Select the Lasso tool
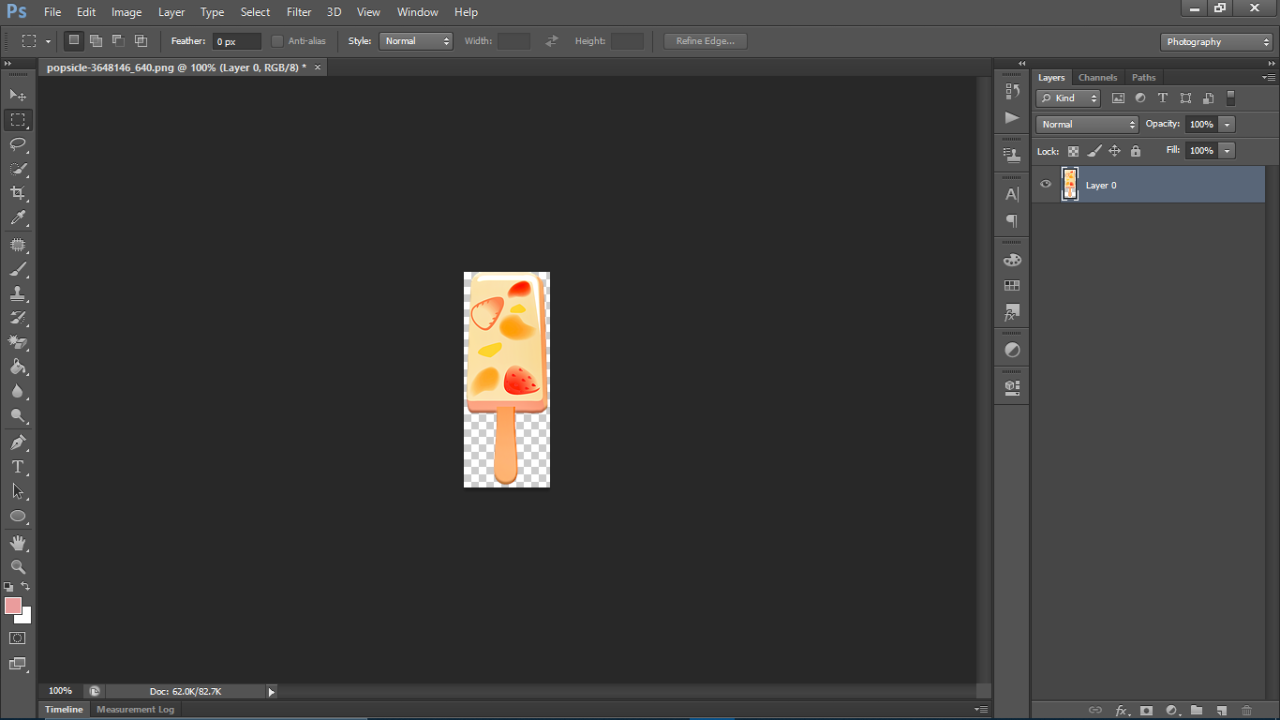 [x=18, y=144]
